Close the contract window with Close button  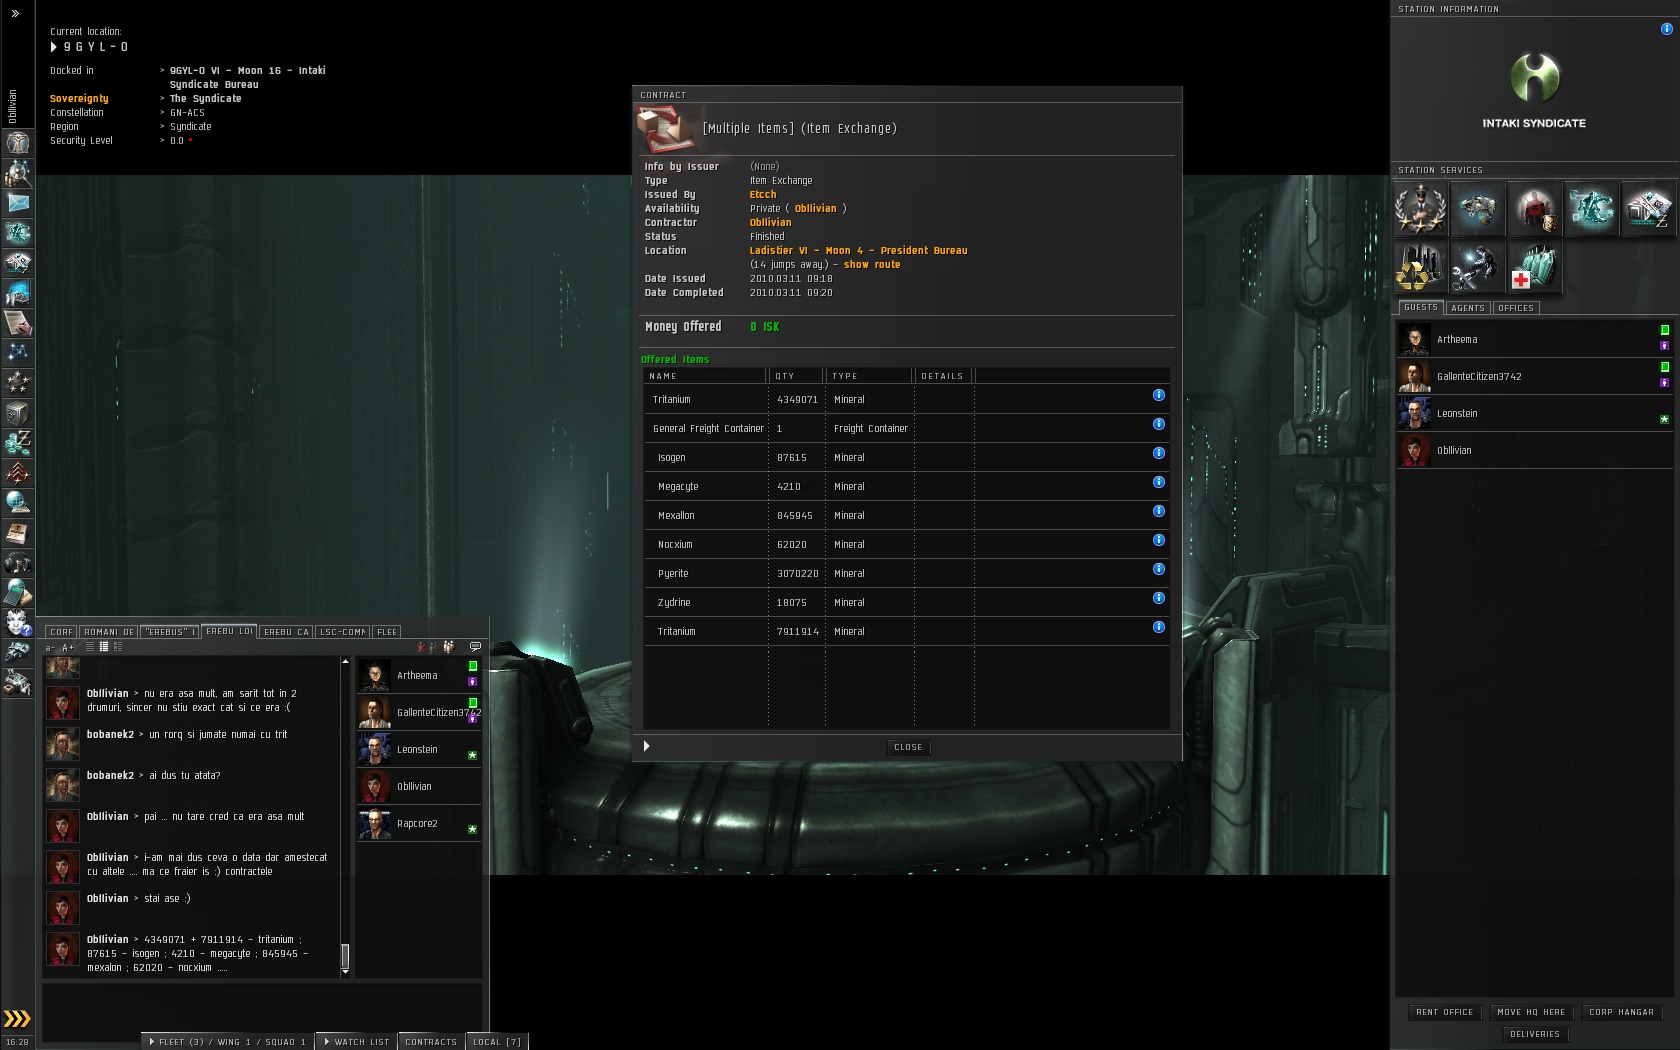[x=908, y=747]
